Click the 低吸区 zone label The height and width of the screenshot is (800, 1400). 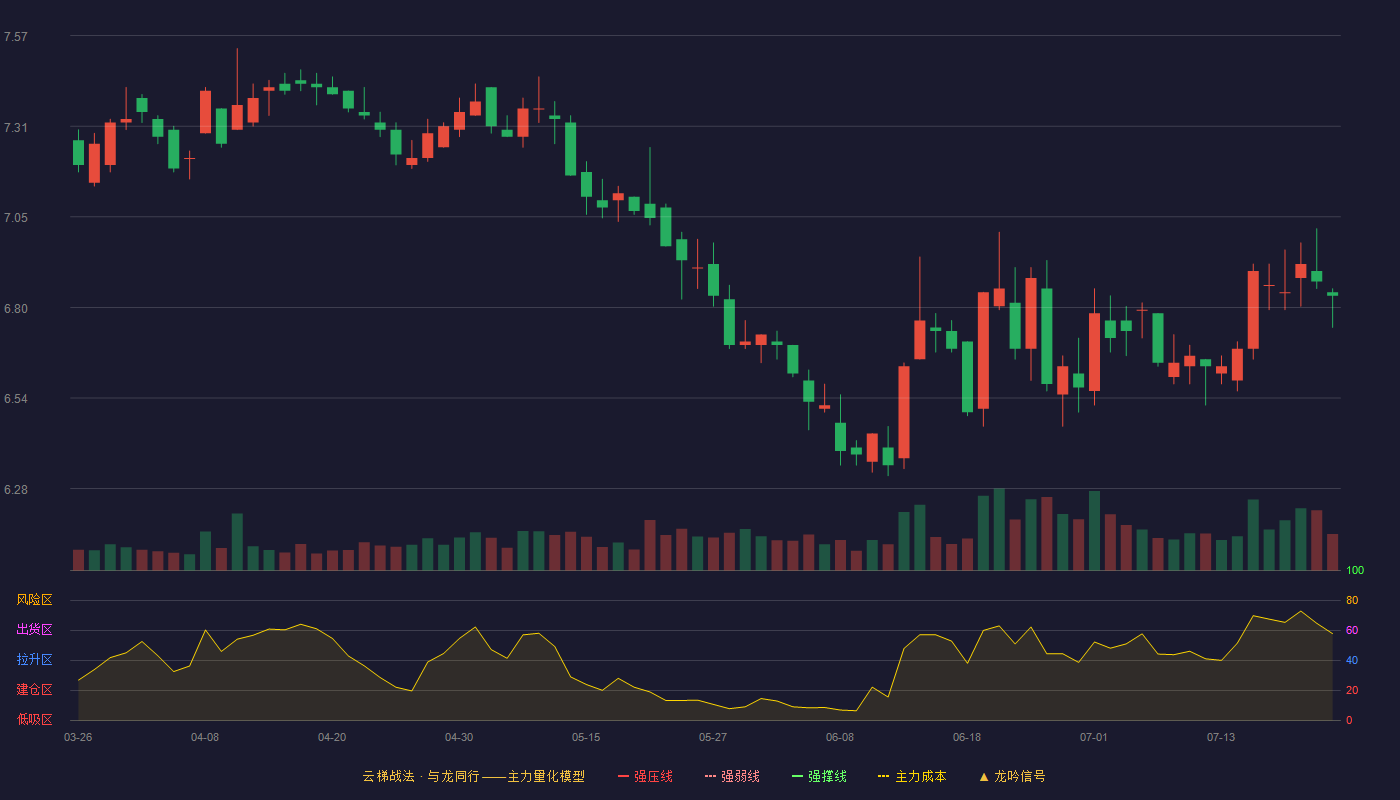point(34,719)
